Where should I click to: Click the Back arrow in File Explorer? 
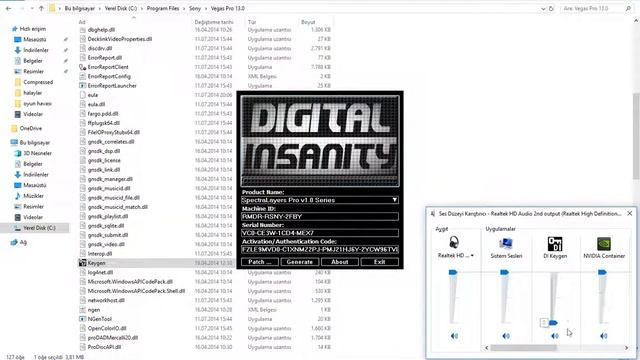click(9, 8)
